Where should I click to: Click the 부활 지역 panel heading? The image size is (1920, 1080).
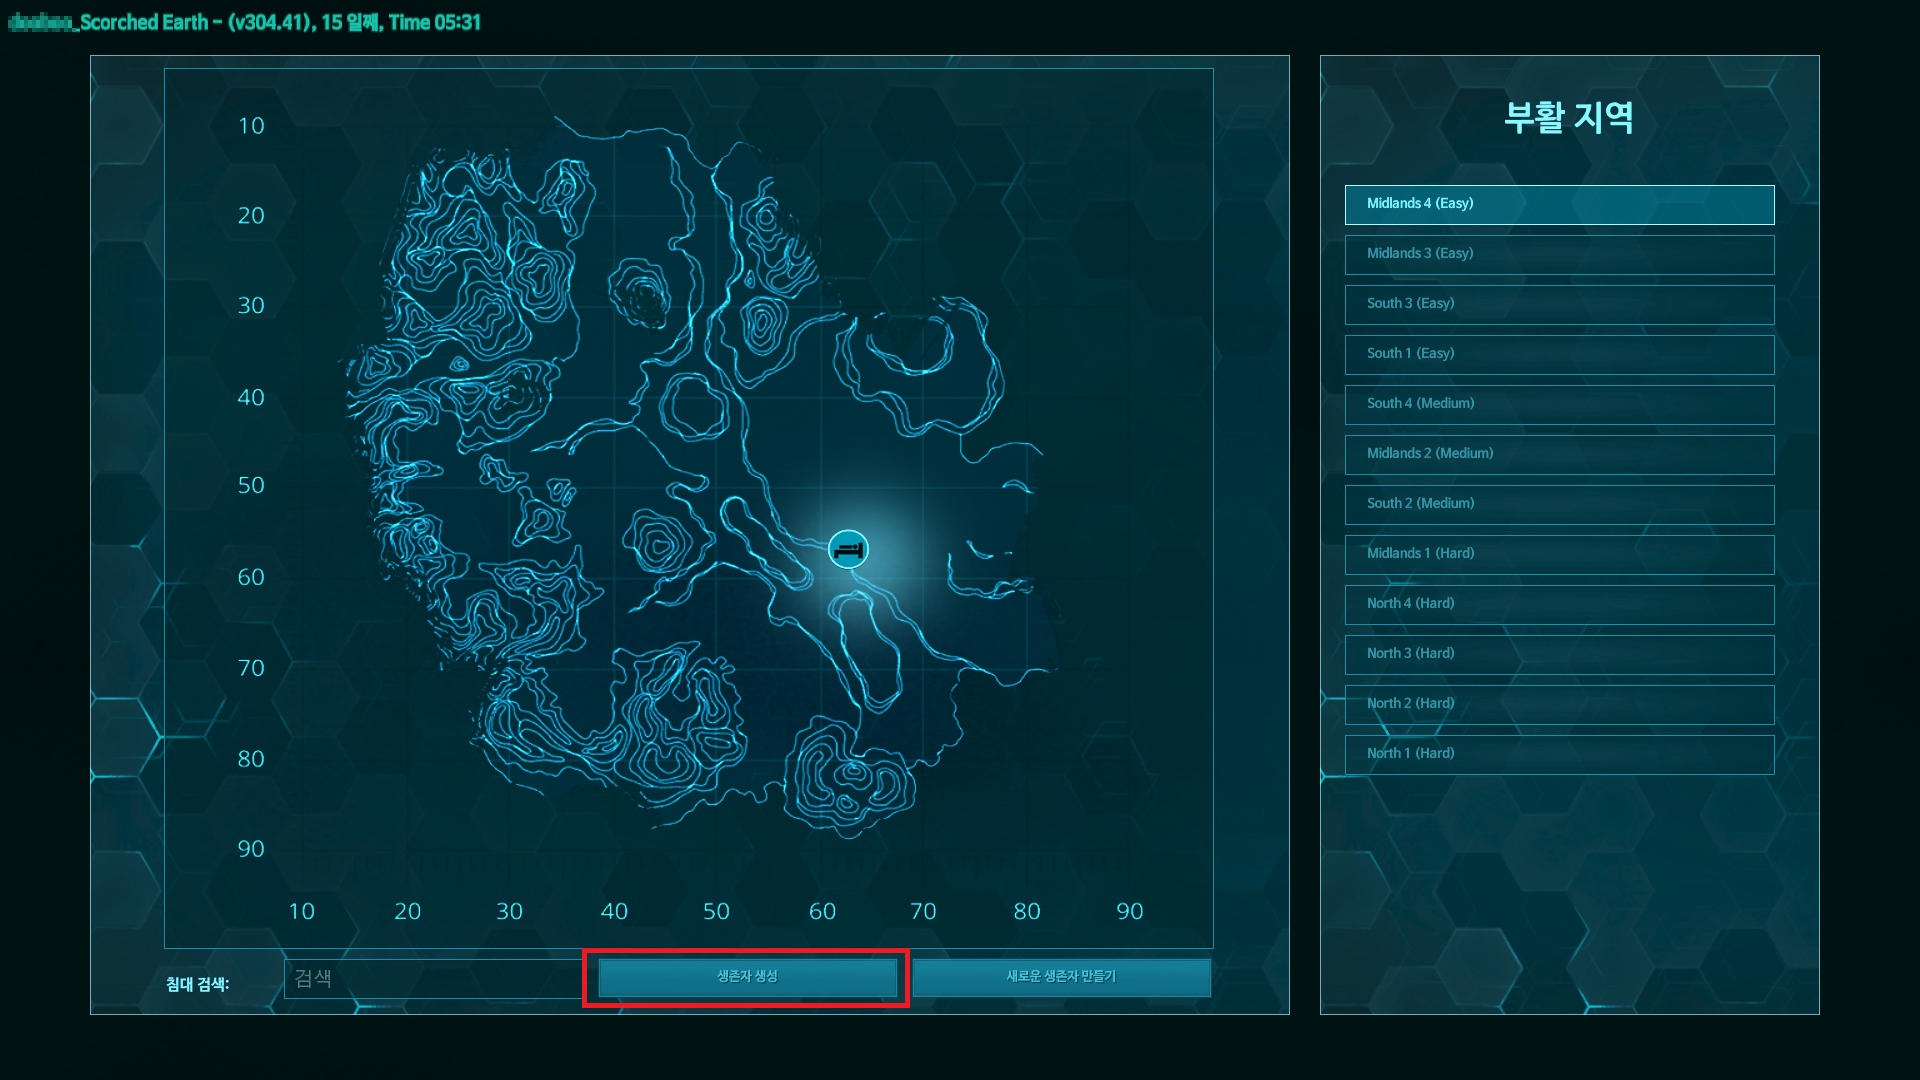tap(1568, 117)
